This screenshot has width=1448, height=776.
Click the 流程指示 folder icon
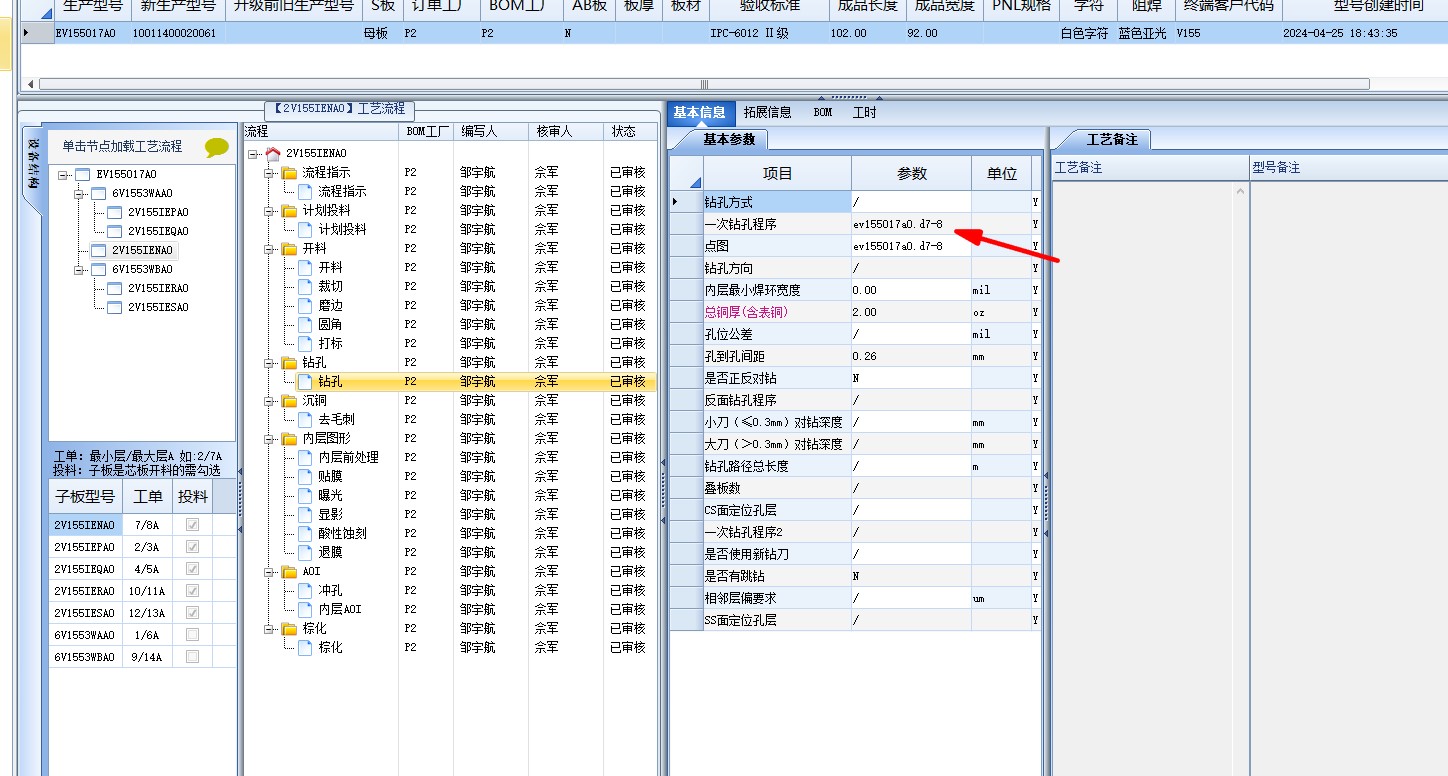coord(289,172)
